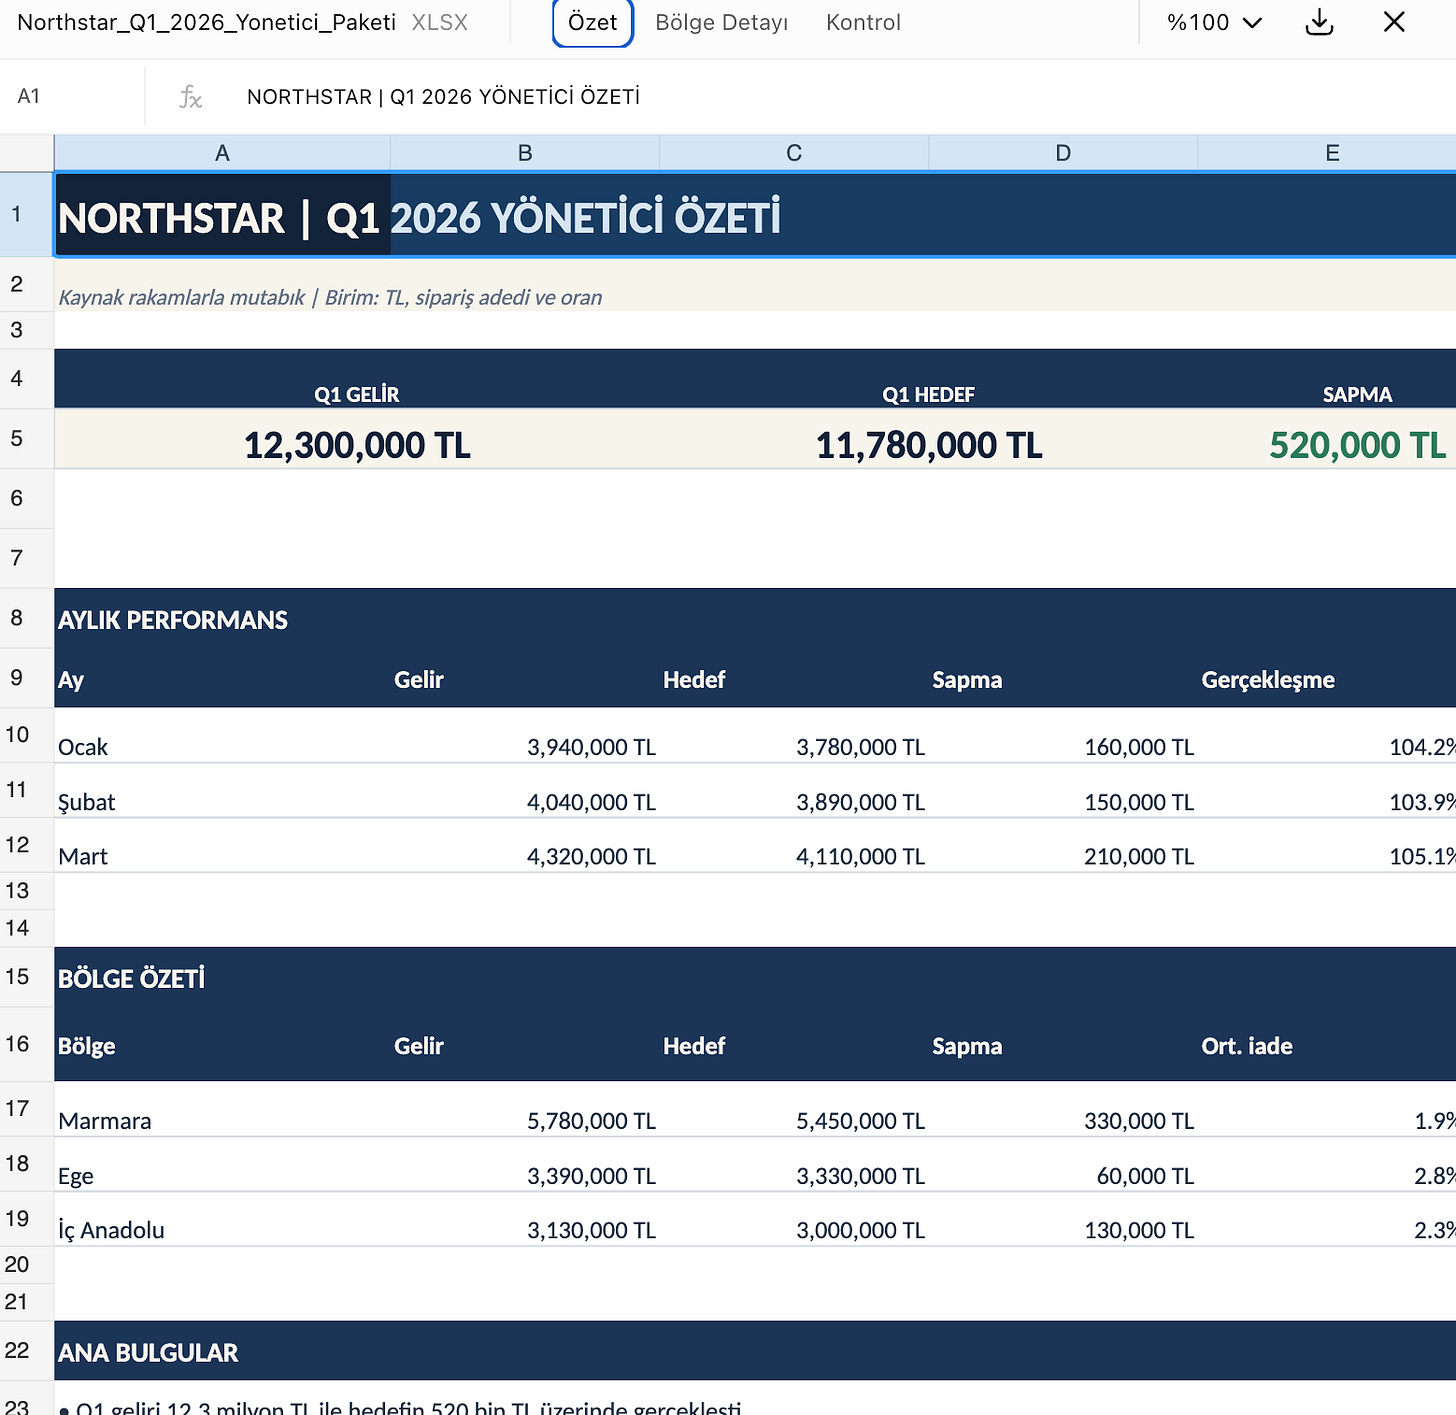Select column D header
The width and height of the screenshot is (1456, 1415).
[1063, 153]
